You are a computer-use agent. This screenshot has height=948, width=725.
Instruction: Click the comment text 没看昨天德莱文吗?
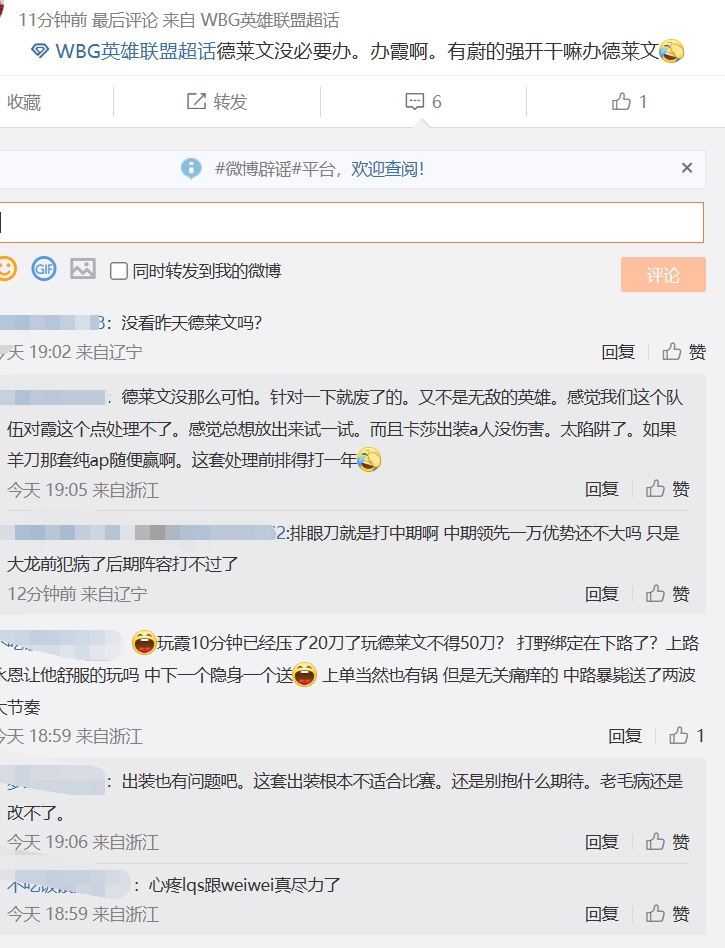click(x=192, y=323)
